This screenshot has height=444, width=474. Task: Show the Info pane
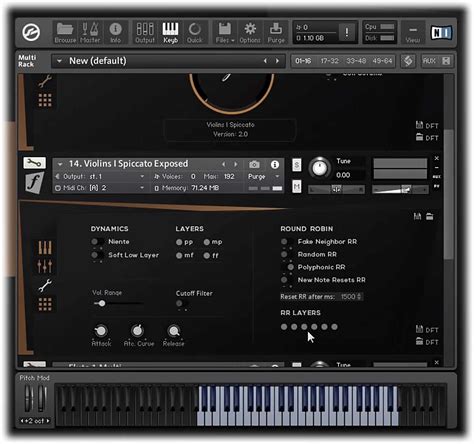115,33
